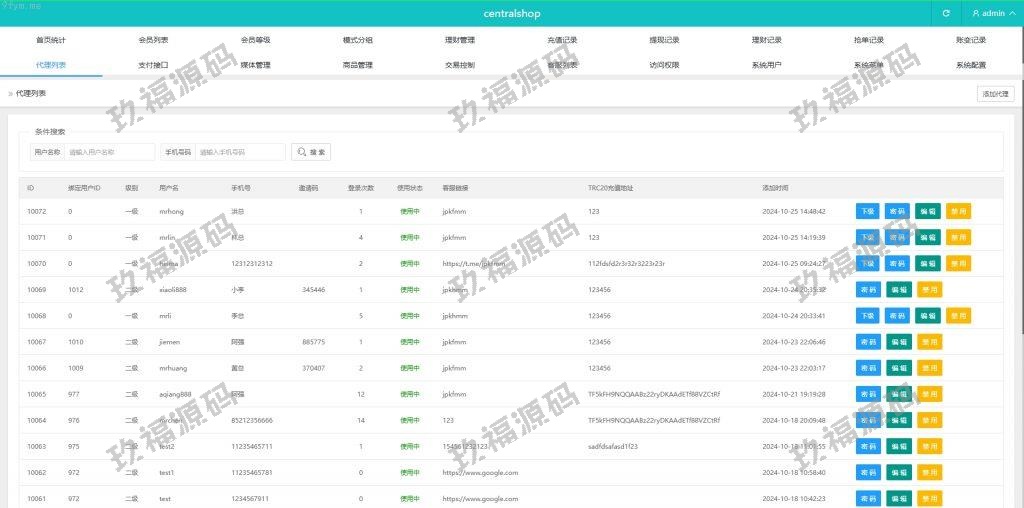Click the refresh icon in the header
Viewport: 1024px width, 508px height.
click(946, 13)
